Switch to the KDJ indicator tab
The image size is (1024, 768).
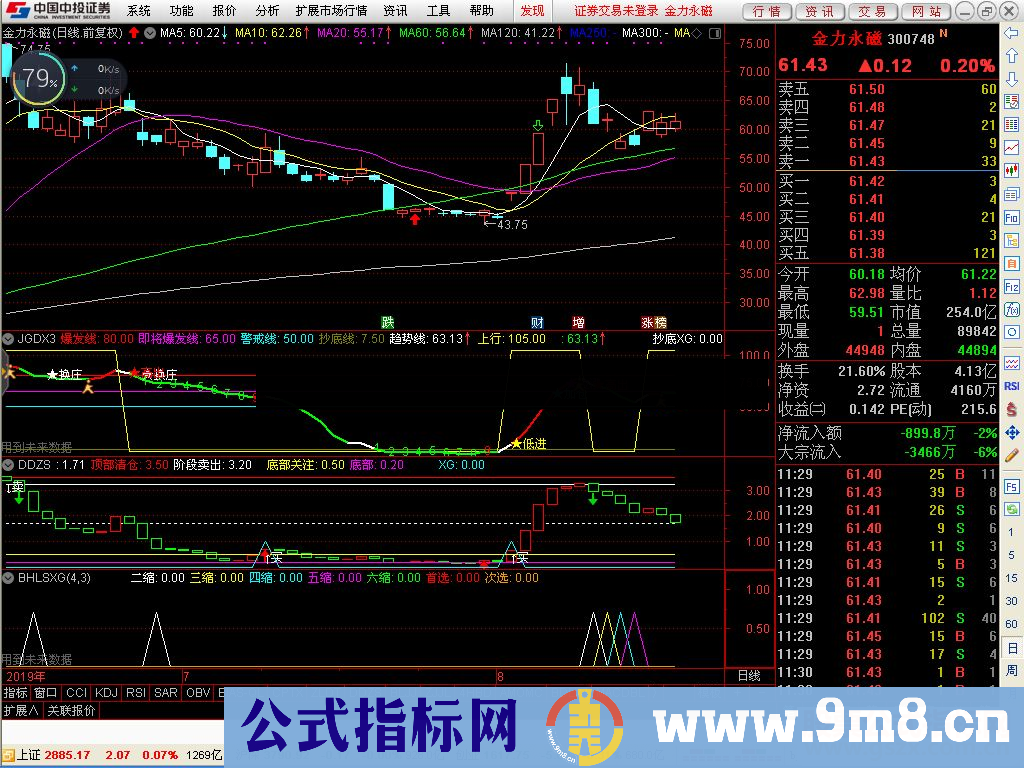coord(106,693)
